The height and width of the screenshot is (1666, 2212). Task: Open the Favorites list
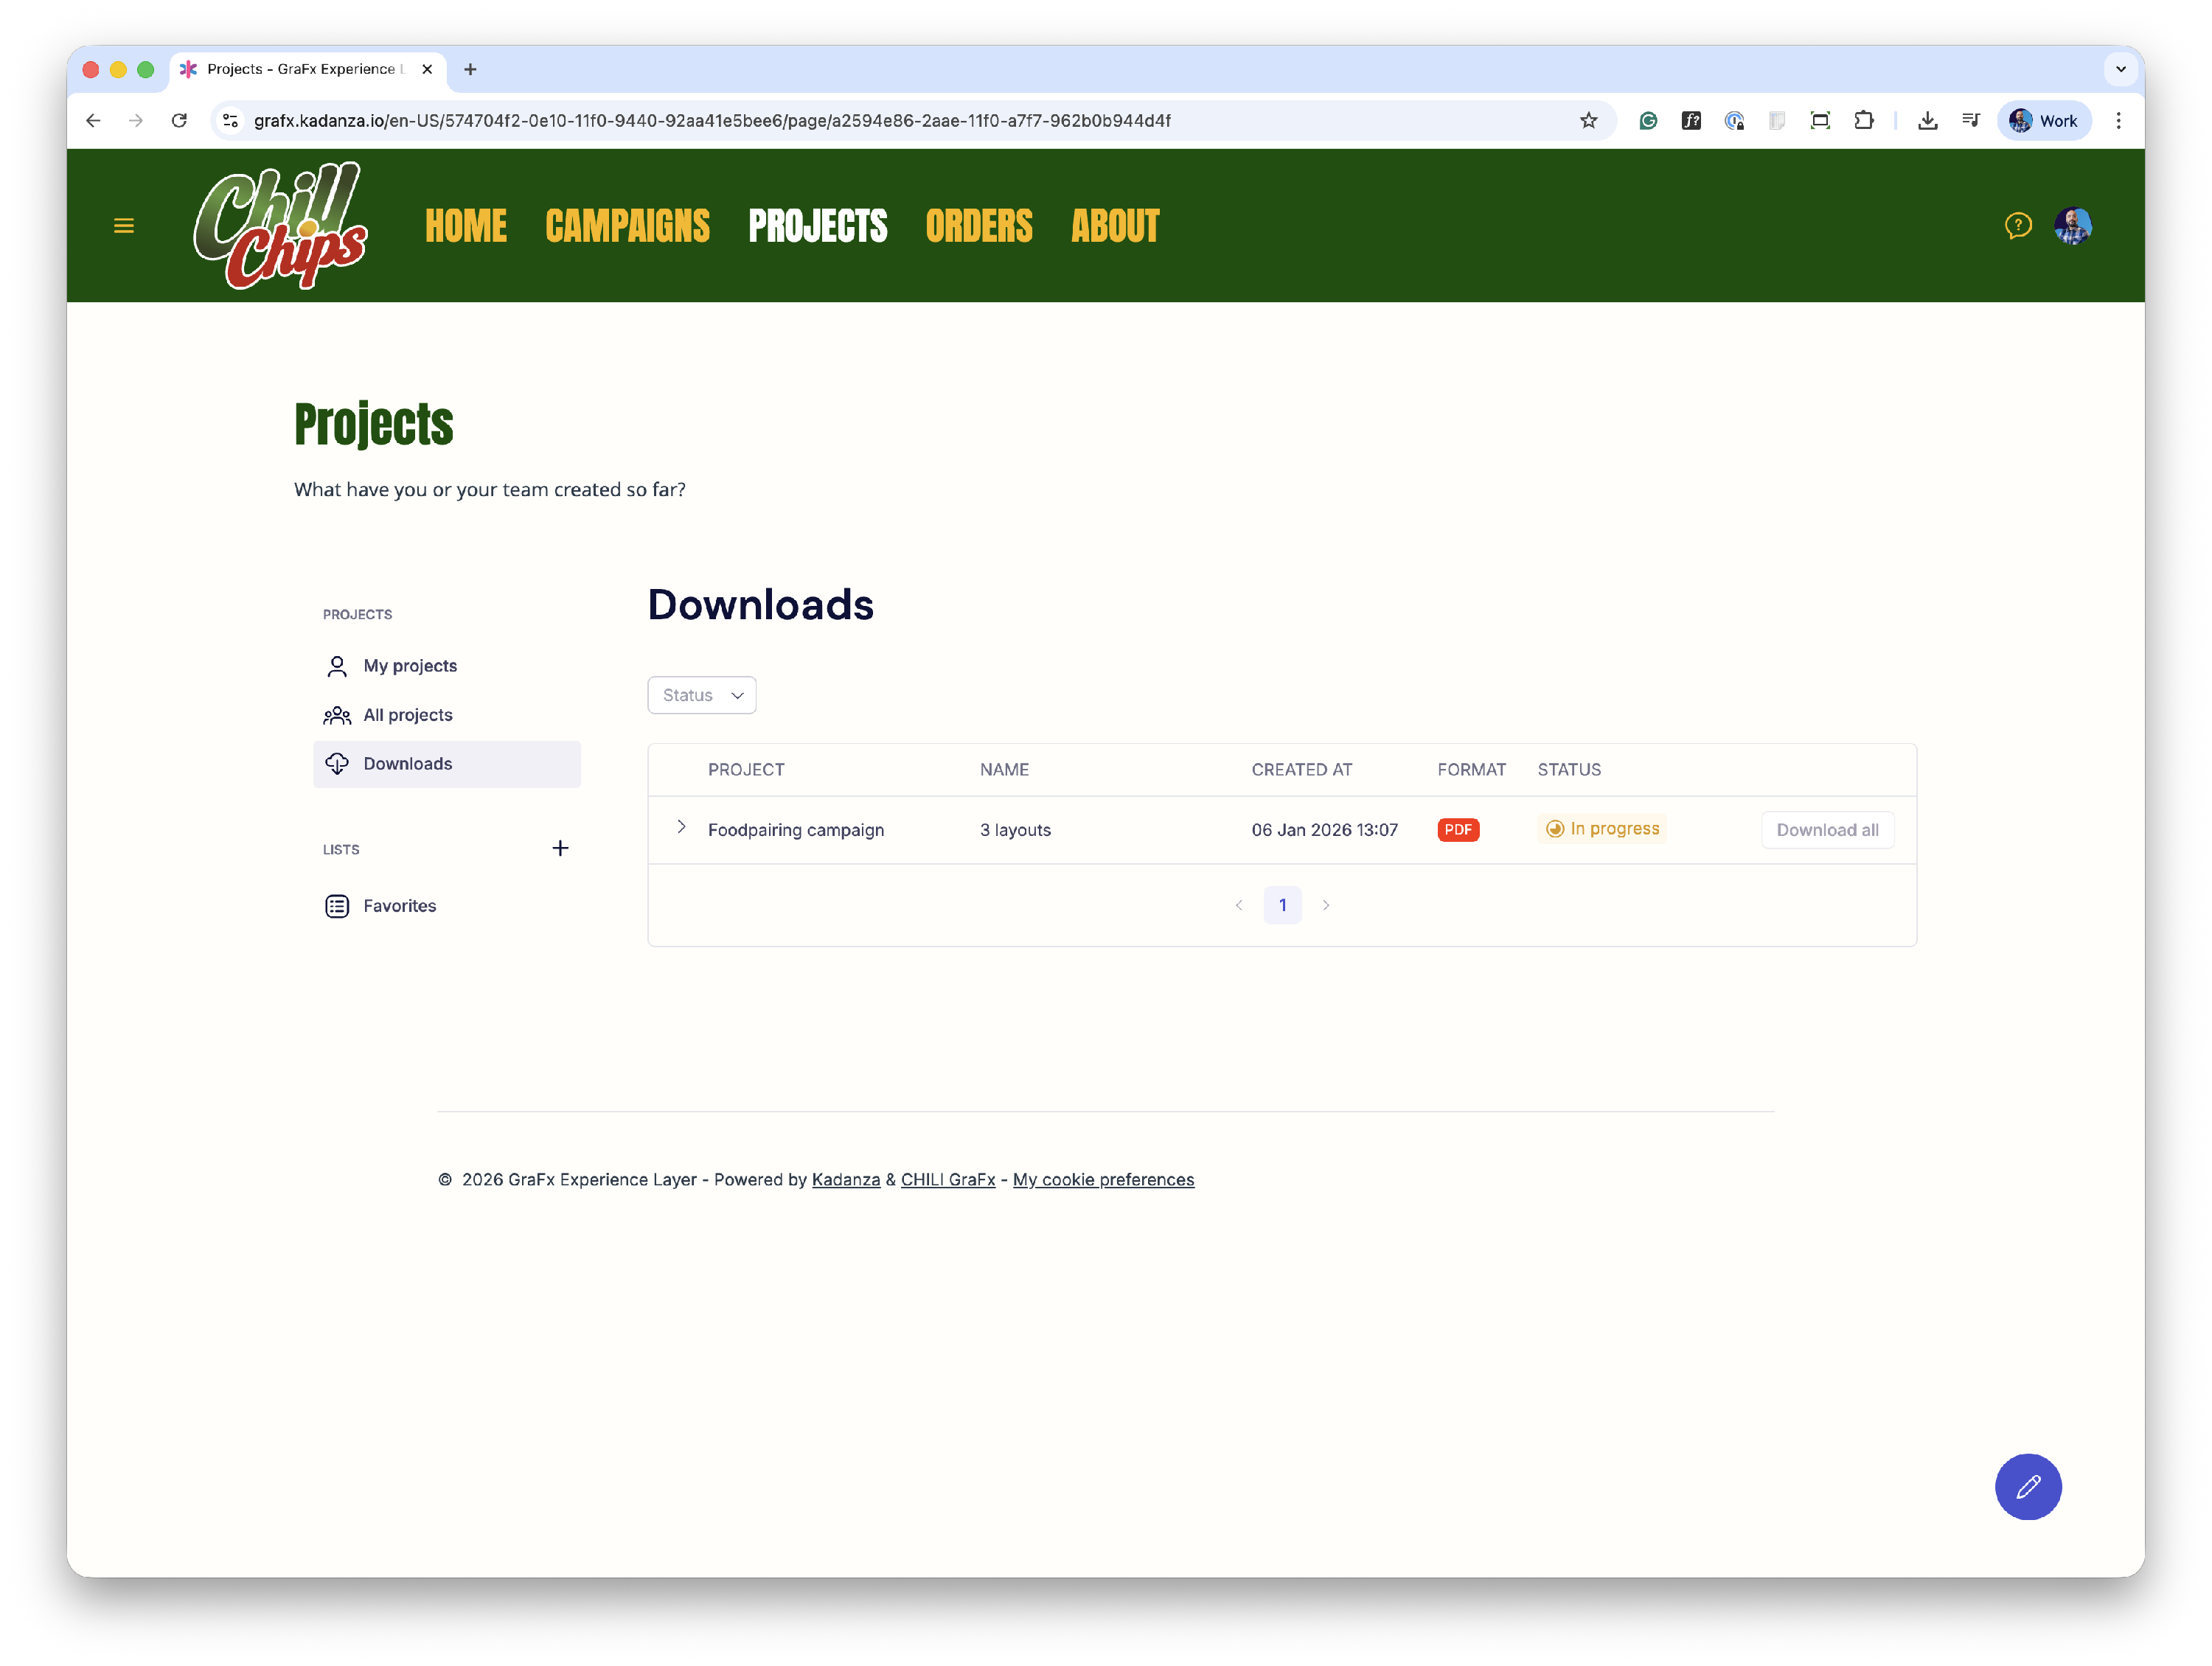[399, 906]
